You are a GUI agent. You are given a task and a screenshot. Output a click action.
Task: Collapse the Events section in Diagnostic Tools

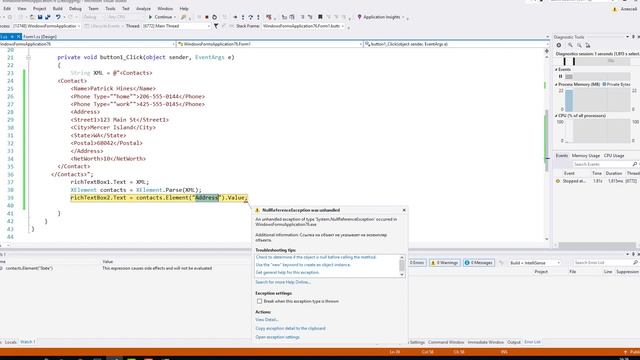(556, 70)
